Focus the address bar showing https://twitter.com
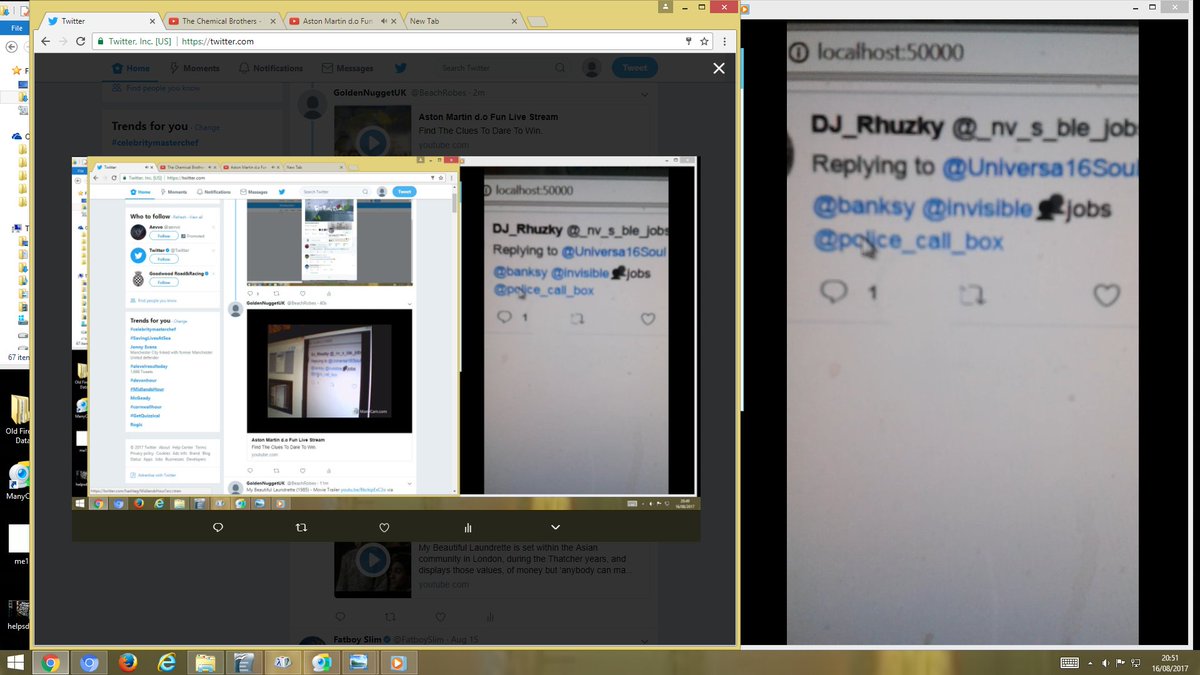 coord(218,41)
